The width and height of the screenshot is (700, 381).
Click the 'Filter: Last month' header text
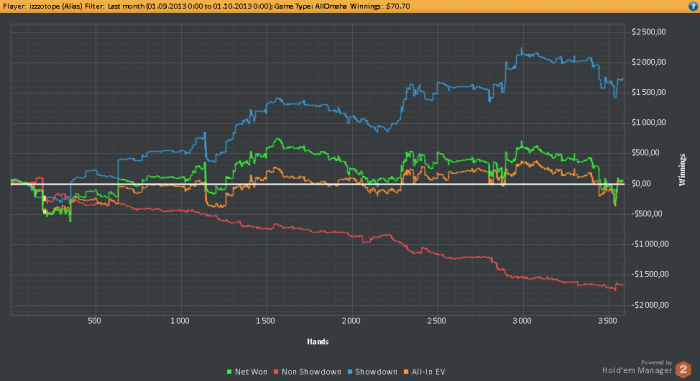114,6
